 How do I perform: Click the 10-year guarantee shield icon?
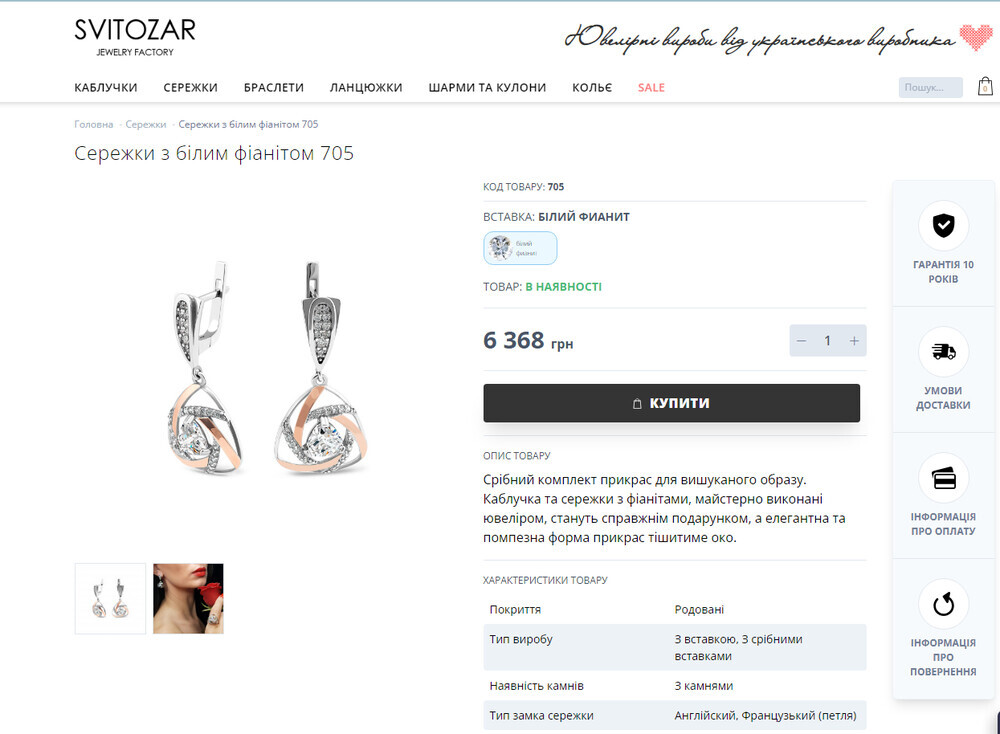(943, 225)
